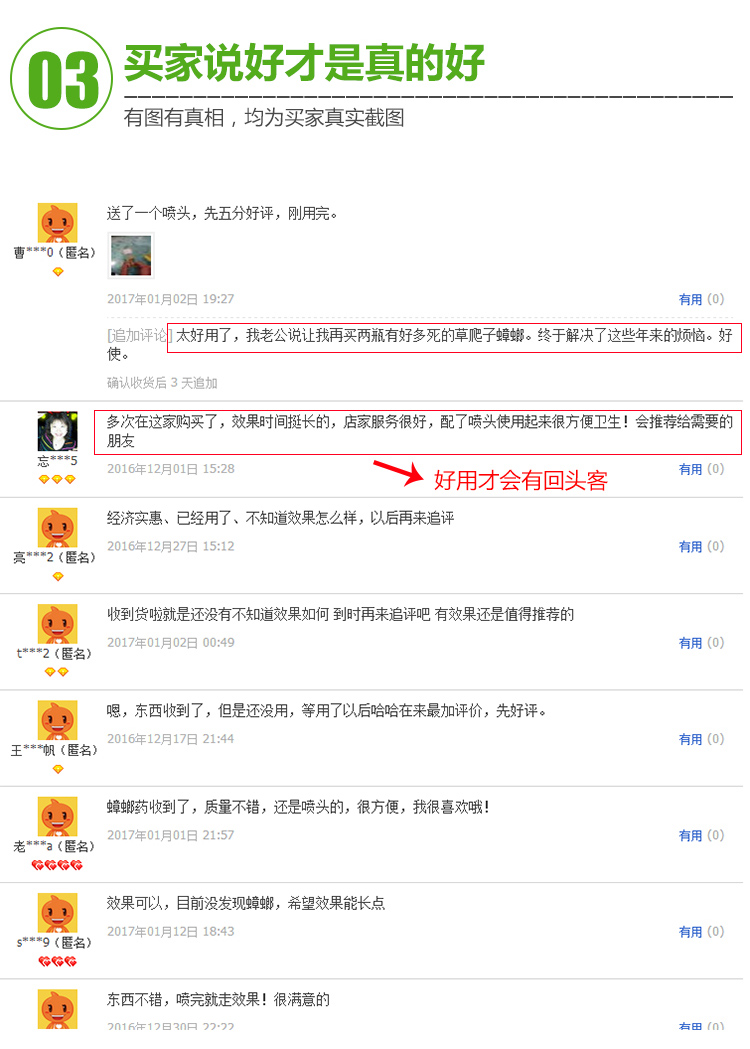Open review photo thumbnail in first review
The width and height of the screenshot is (750, 1049).
pos(131,256)
